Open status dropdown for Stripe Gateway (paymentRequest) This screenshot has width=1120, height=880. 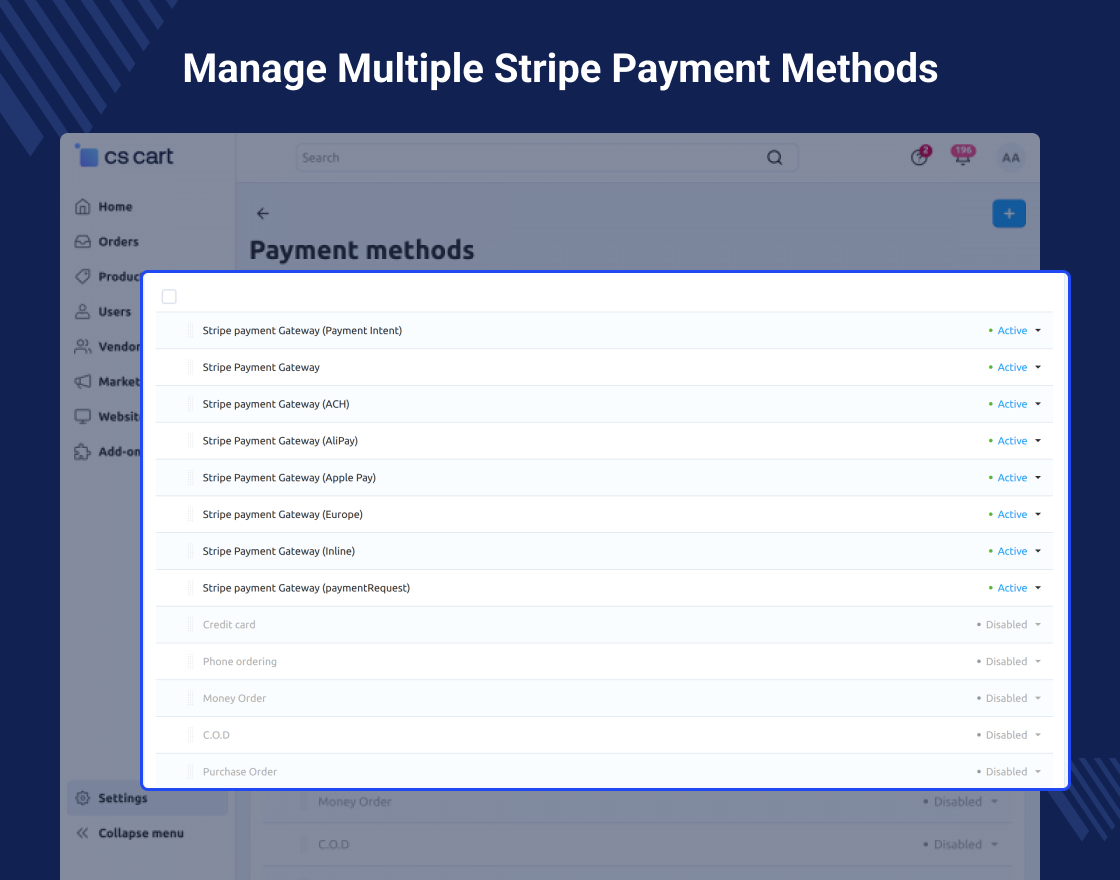(x=1014, y=588)
